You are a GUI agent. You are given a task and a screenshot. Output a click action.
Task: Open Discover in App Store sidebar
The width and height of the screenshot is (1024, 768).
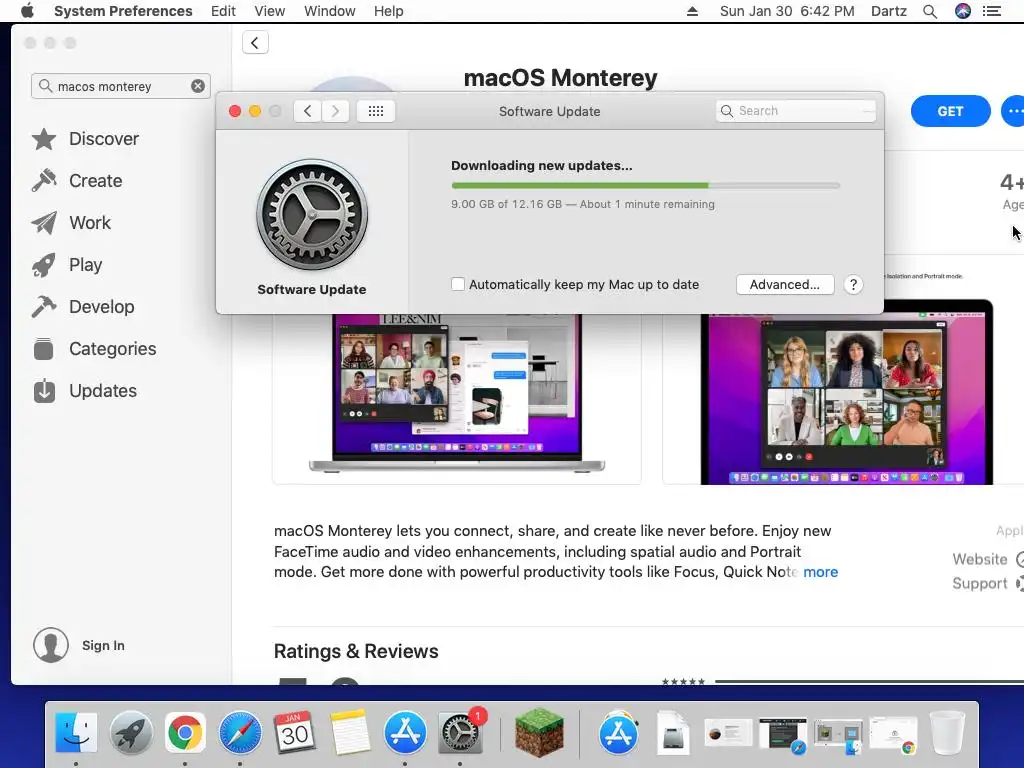pyautogui.click(x=85, y=139)
